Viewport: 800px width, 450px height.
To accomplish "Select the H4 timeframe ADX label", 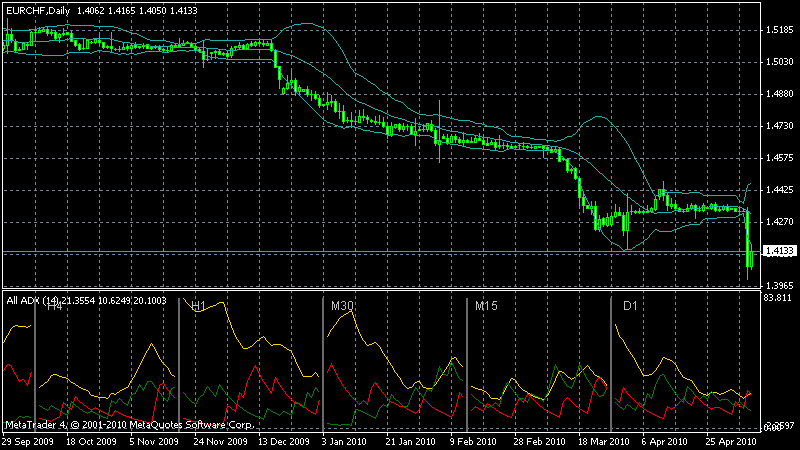I will (55, 307).
